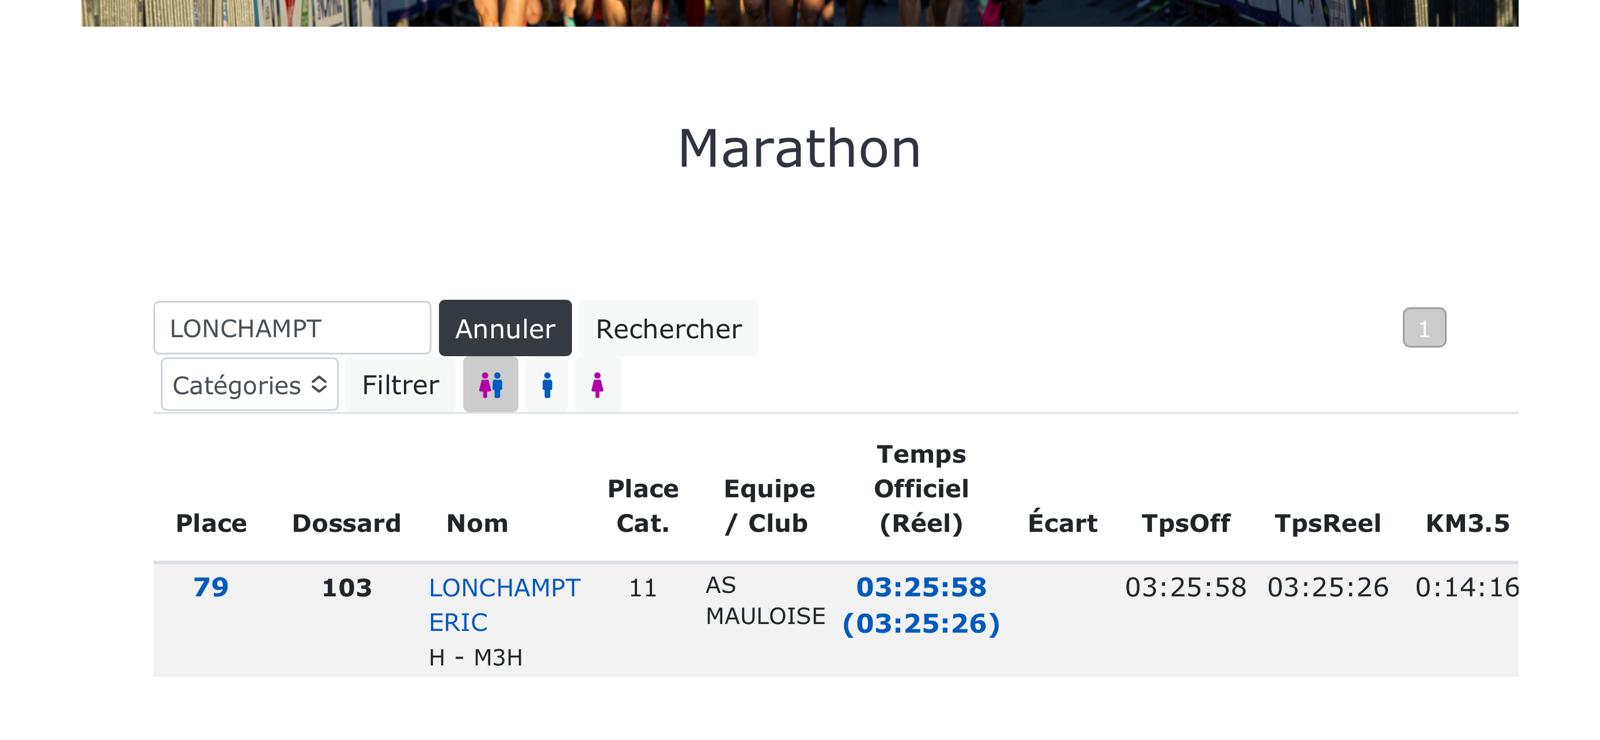
Task: Focus the LONCHAMPT search field
Action: (292, 328)
